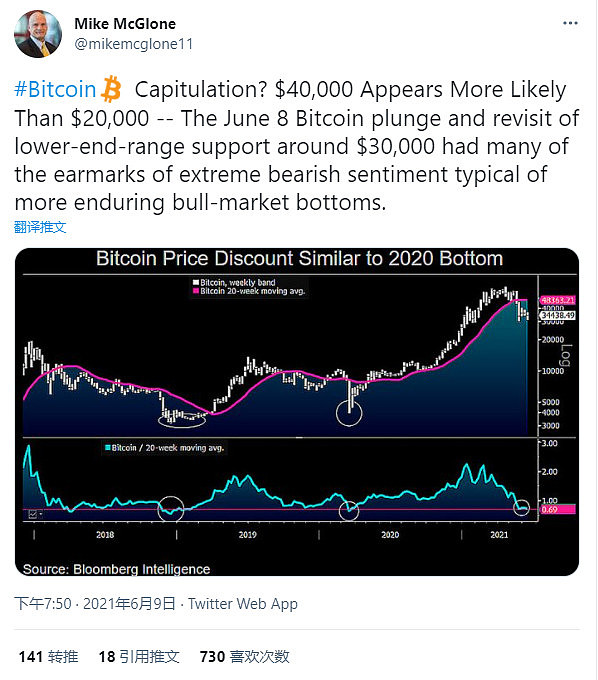Click magenta legend square for 20-week moving avg
This screenshot has height=680, width=598.
point(196,291)
